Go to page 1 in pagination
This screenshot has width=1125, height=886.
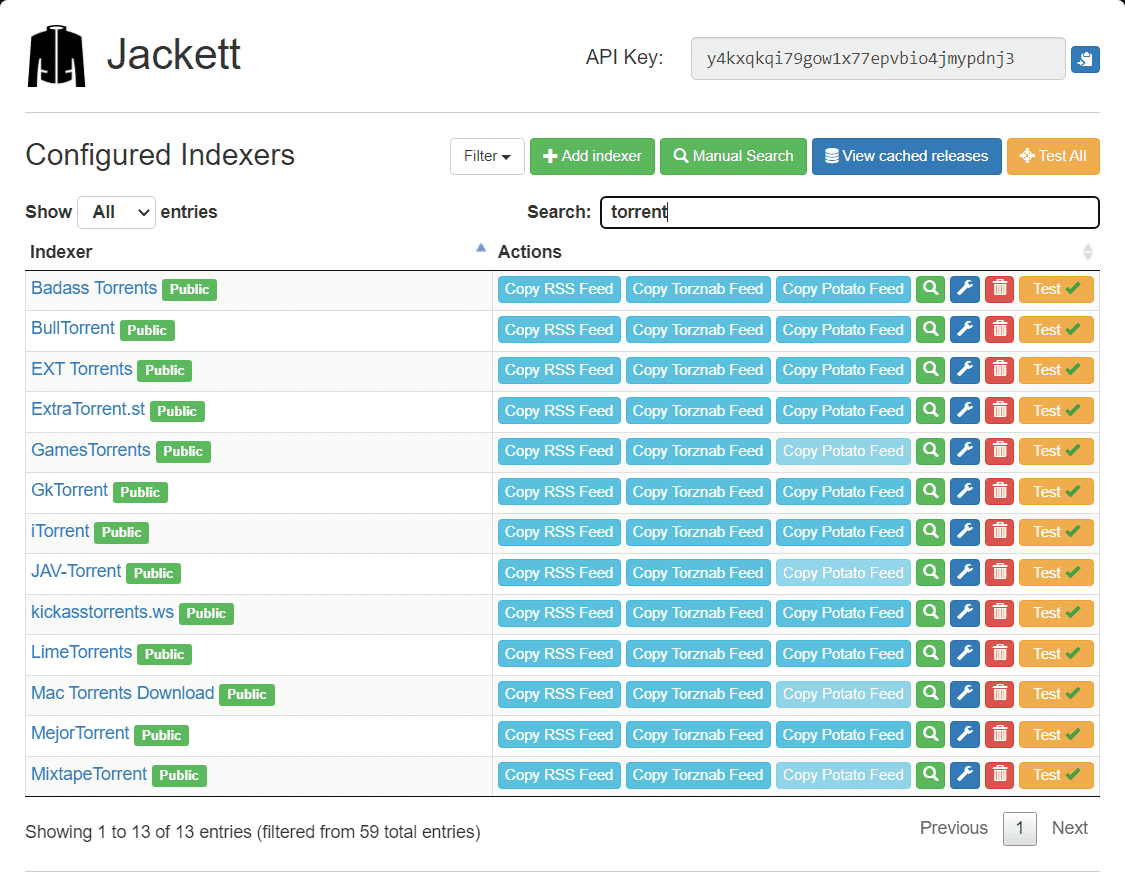(1019, 828)
